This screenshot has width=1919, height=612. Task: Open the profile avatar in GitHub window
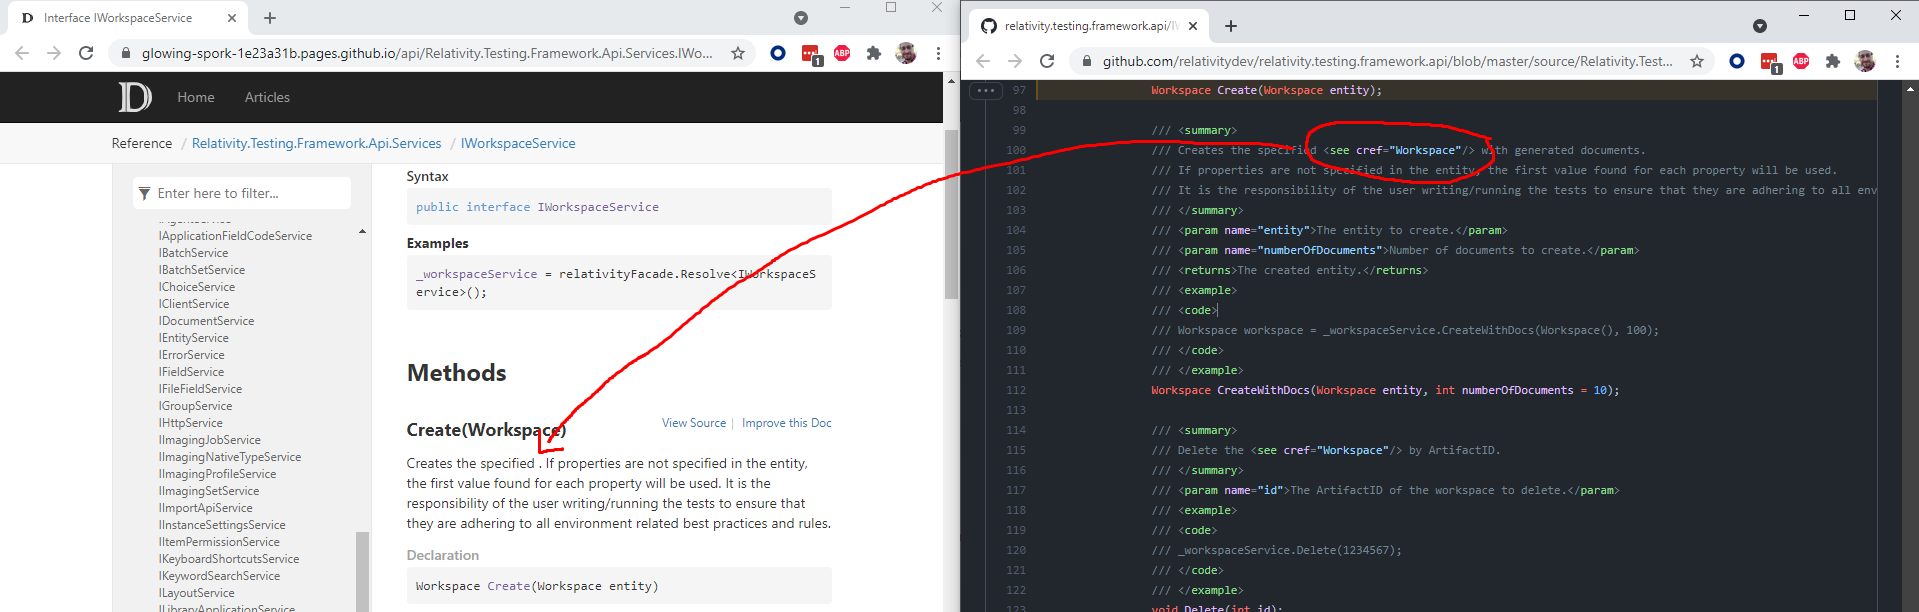[x=1865, y=61]
